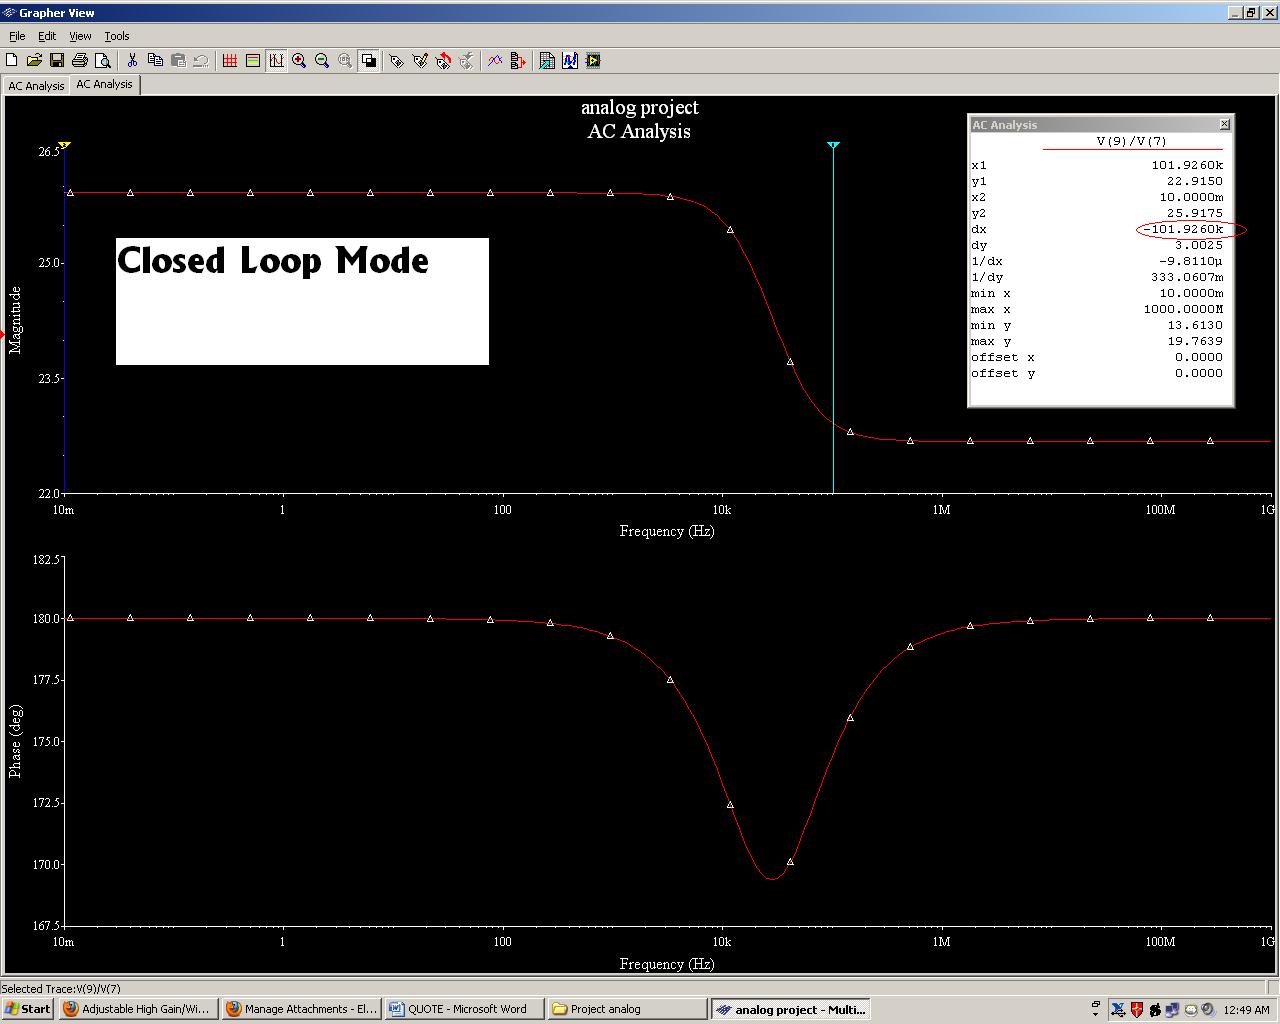Image resolution: width=1280 pixels, height=1024 pixels.
Task: Select the second, active AC Analysis tab
Action: point(104,84)
